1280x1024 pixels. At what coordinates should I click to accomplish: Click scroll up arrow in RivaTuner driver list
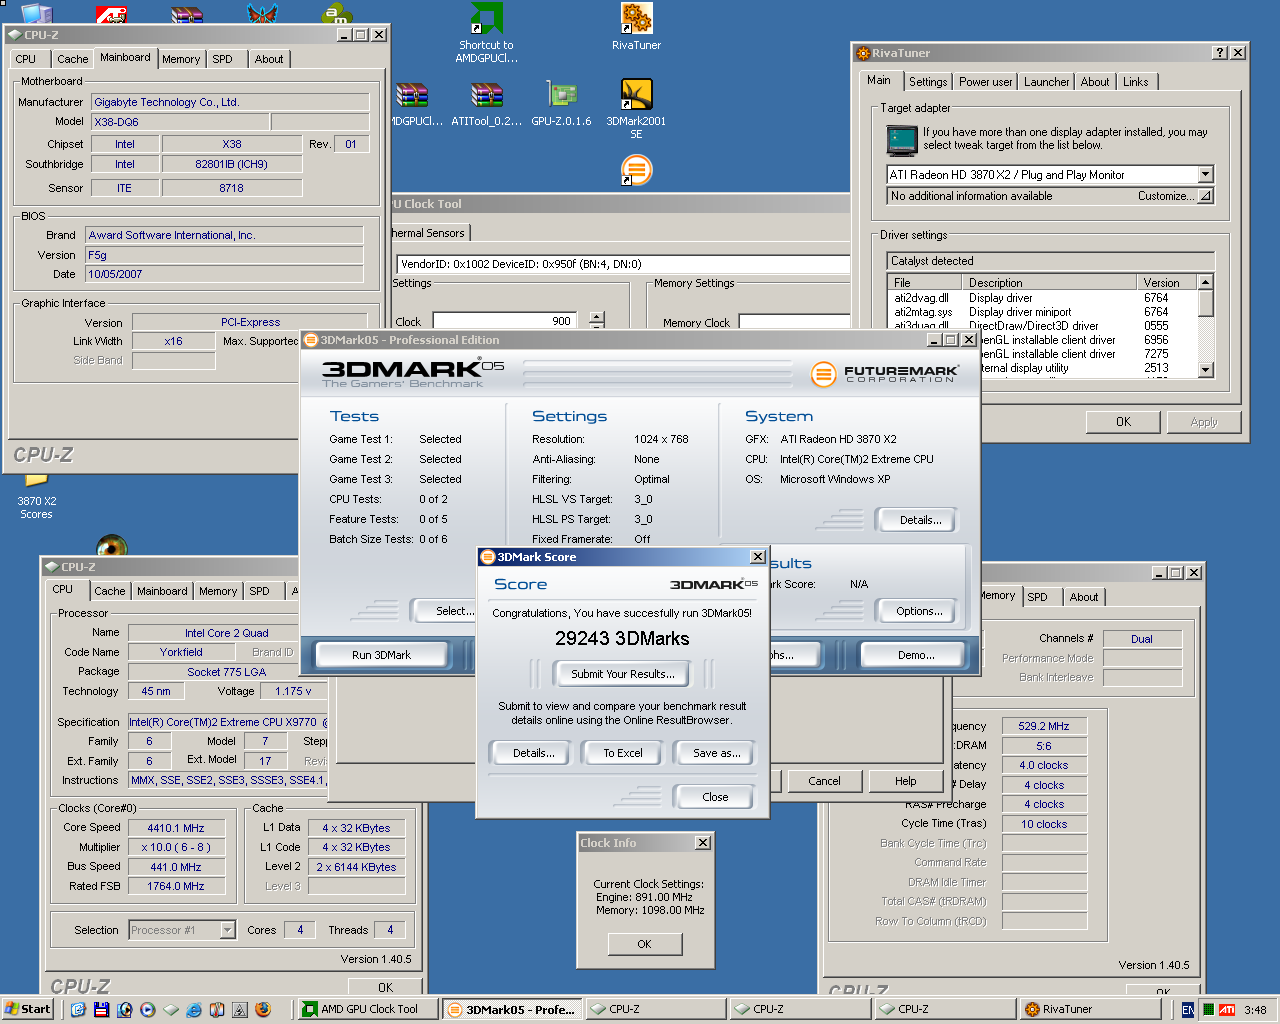coord(1205,282)
